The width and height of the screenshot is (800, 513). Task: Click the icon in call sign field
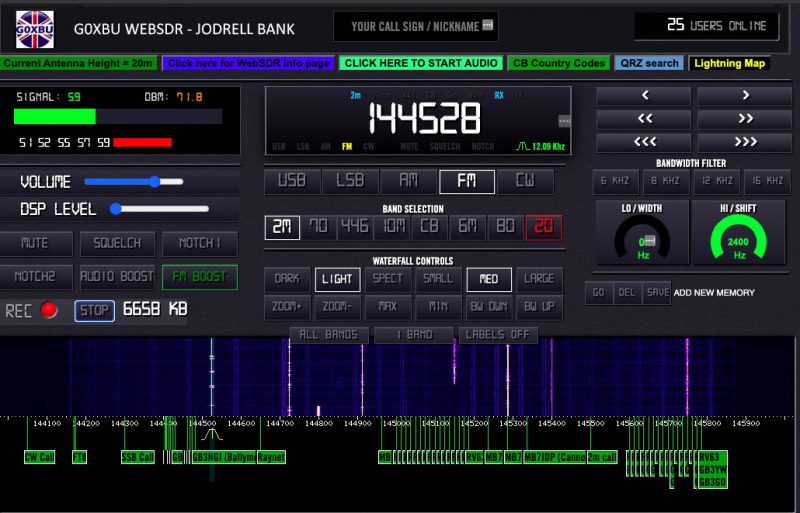(488, 25)
